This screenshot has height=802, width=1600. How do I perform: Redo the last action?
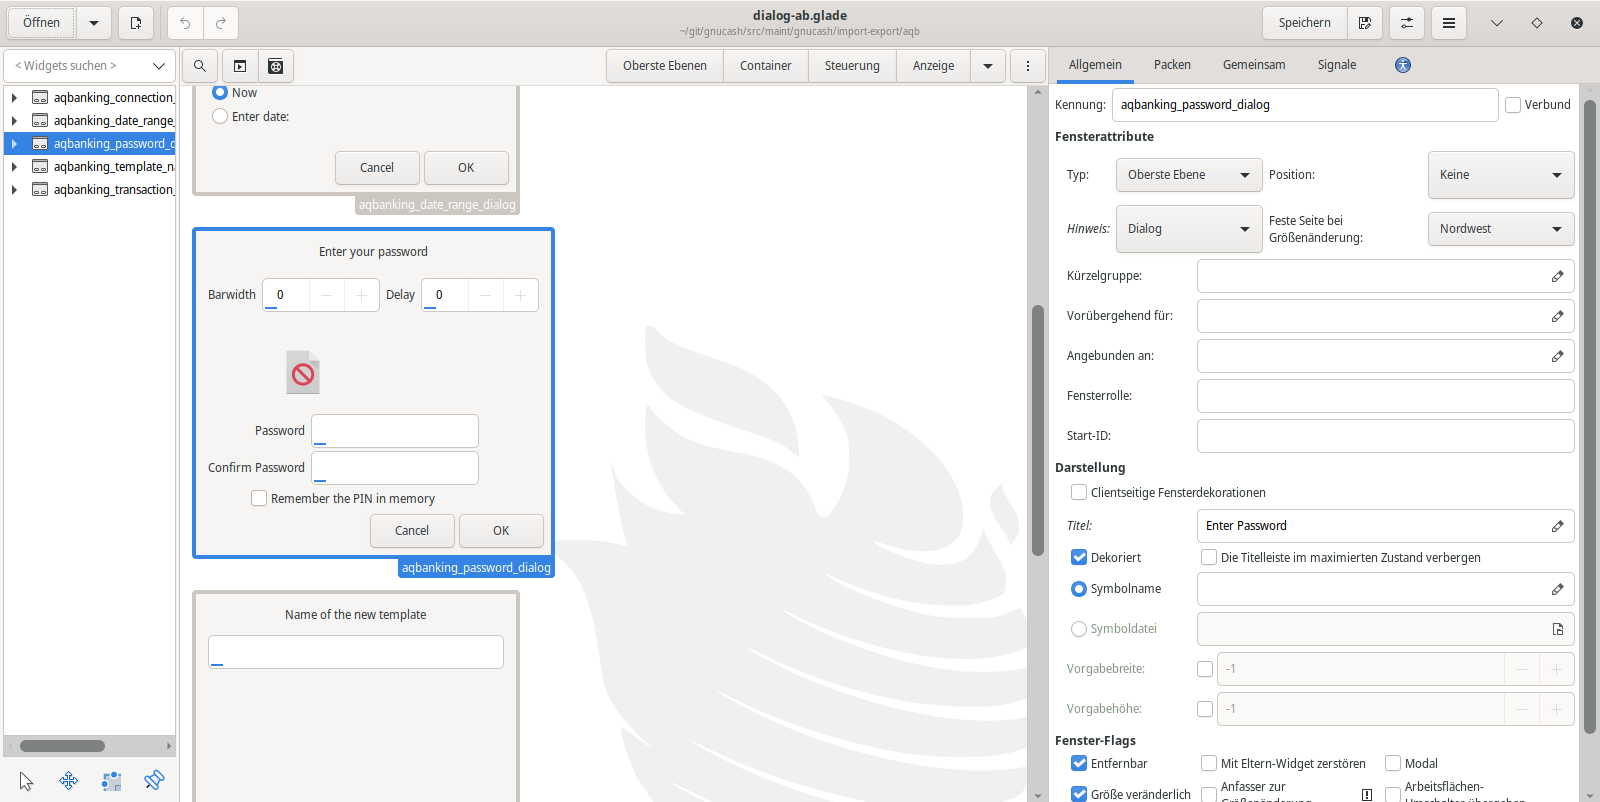click(x=221, y=23)
